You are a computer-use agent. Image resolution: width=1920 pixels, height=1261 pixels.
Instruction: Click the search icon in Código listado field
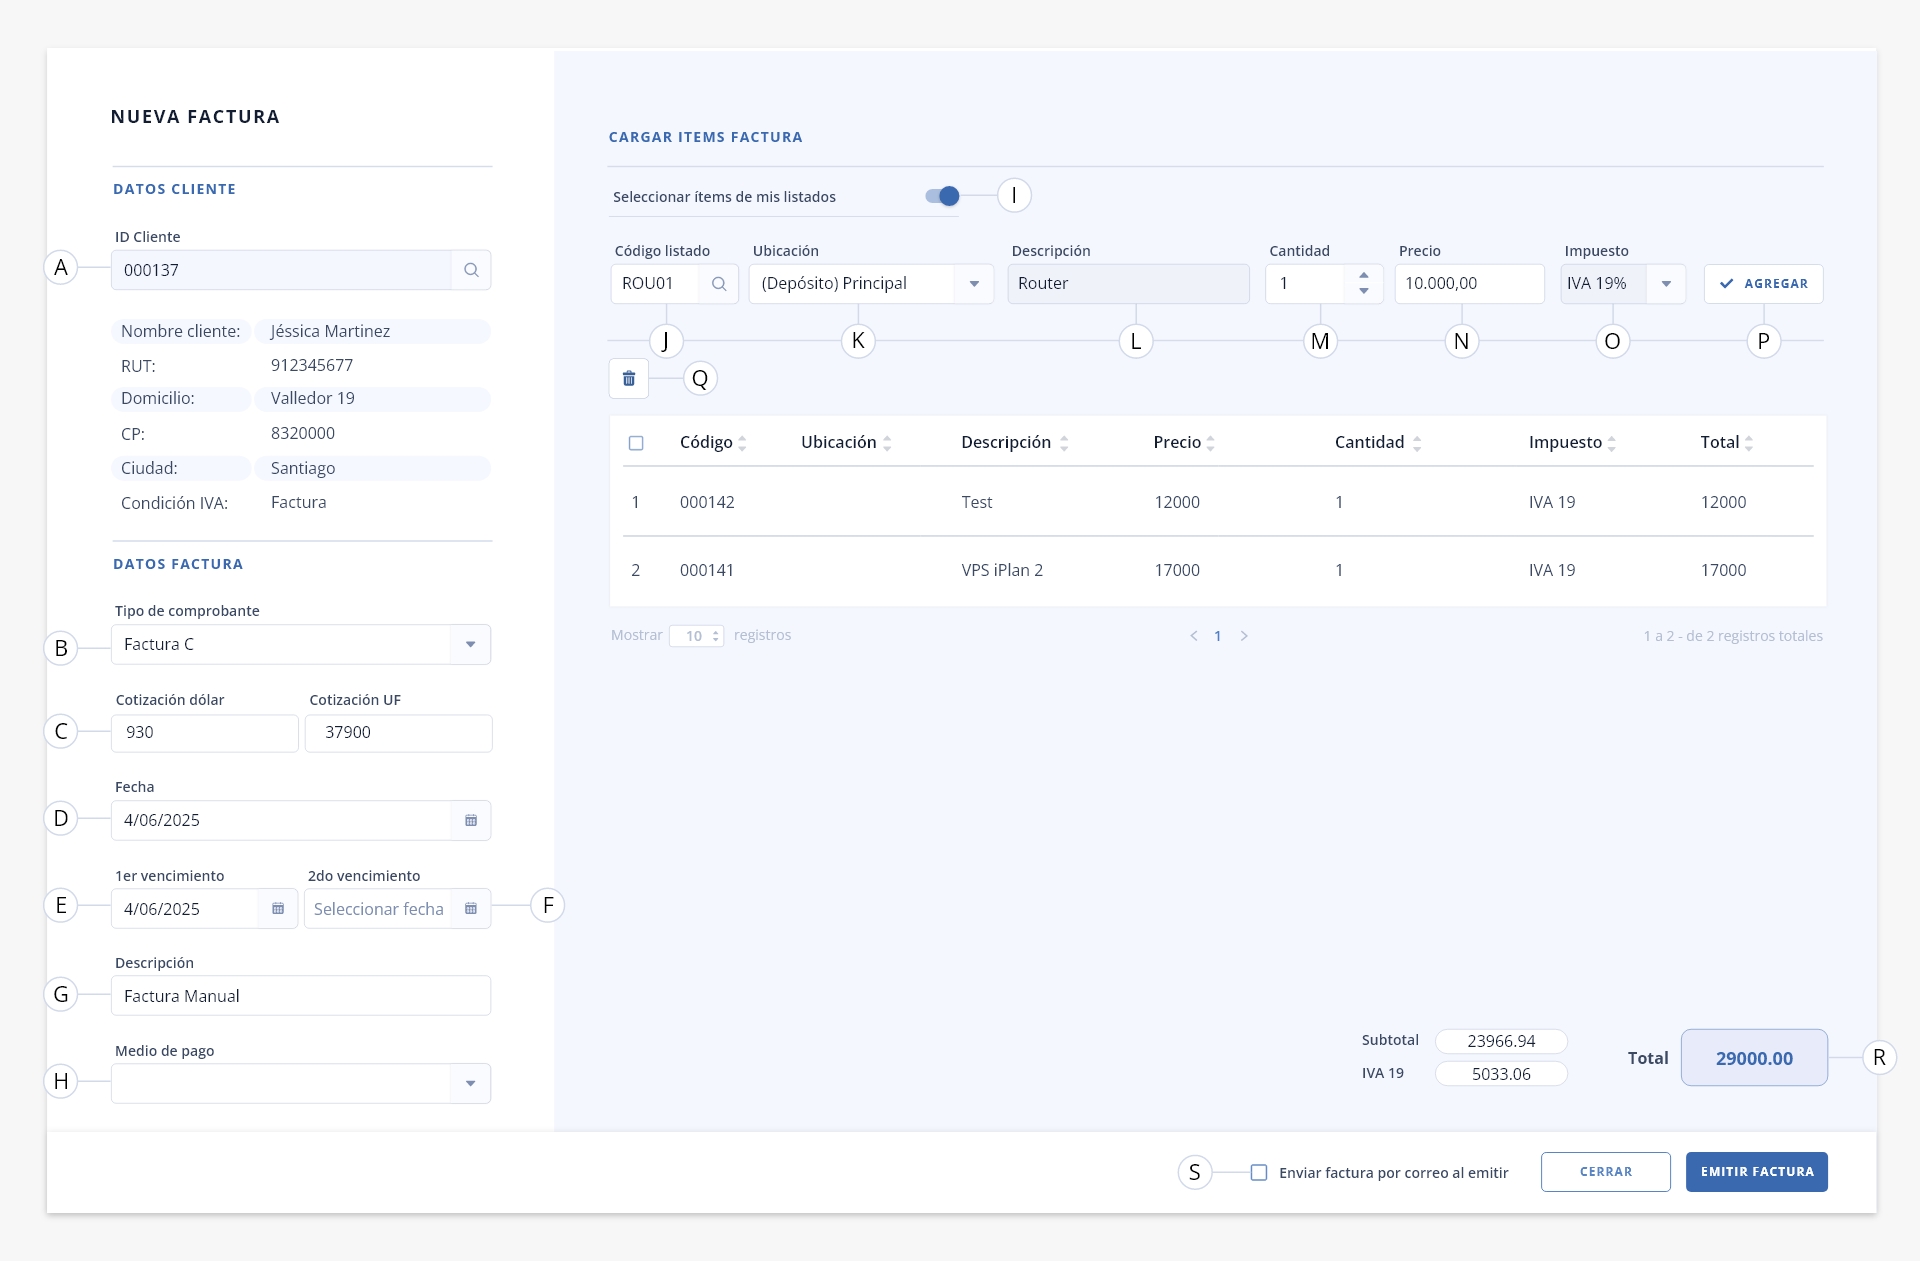(719, 284)
